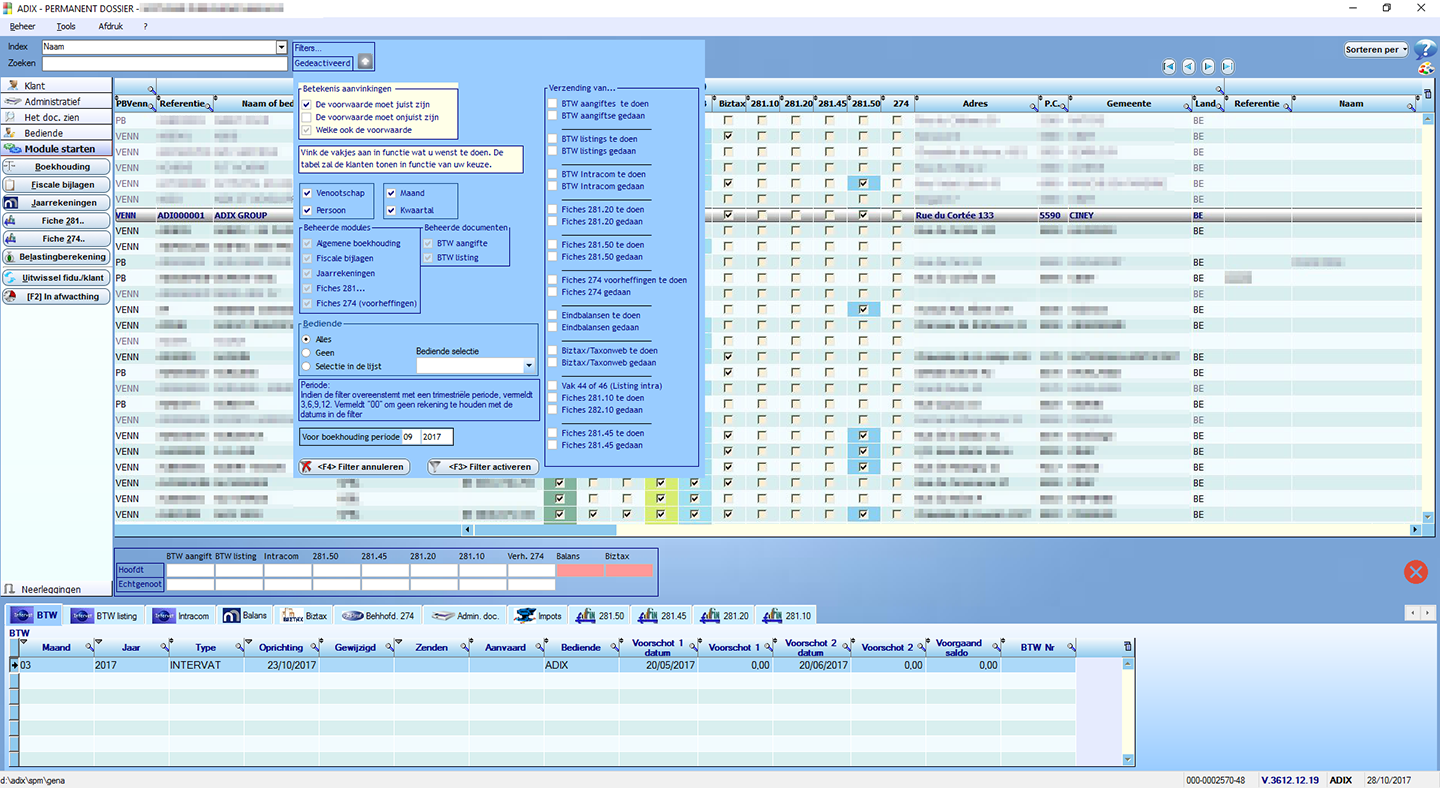Open Uitwissel fidu./klant
Image resolution: width=1440 pixels, height=788 pixels.
56,277
